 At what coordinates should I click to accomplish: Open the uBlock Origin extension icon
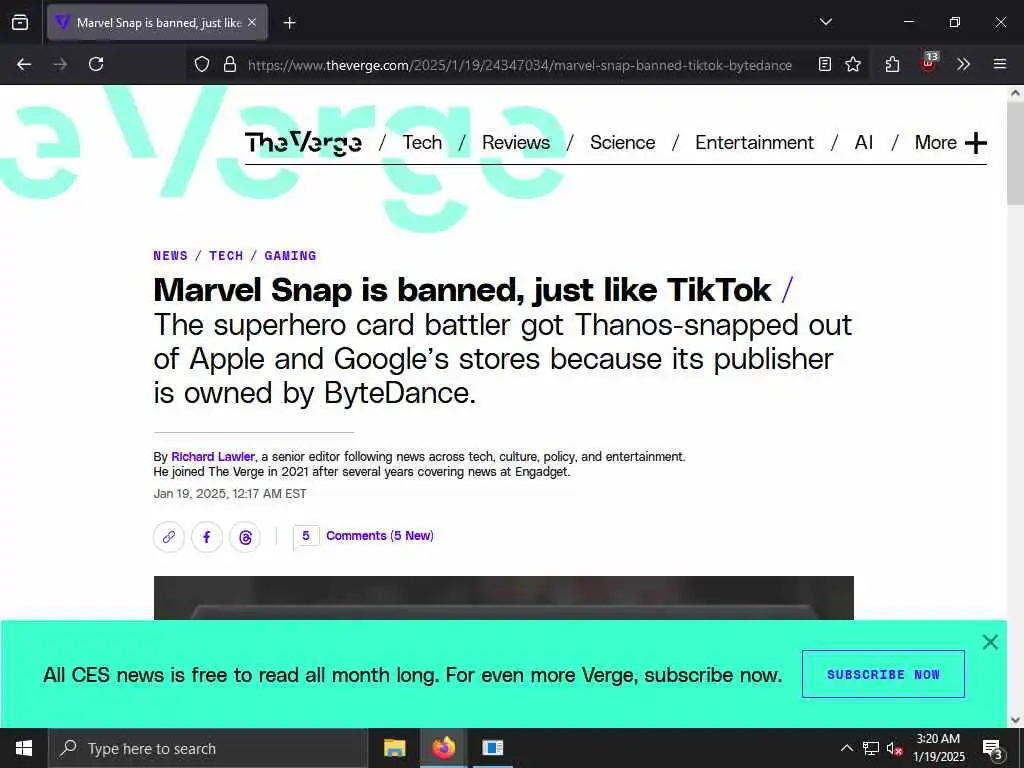[929, 63]
